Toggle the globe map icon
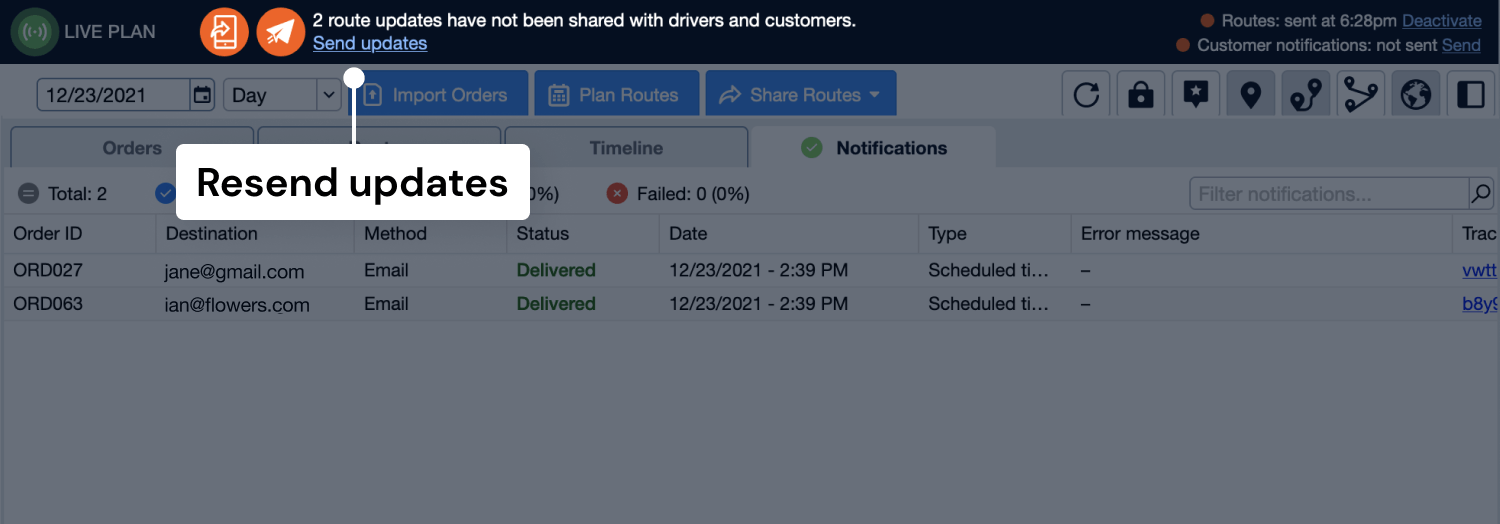The width and height of the screenshot is (1500, 524). tap(1415, 95)
